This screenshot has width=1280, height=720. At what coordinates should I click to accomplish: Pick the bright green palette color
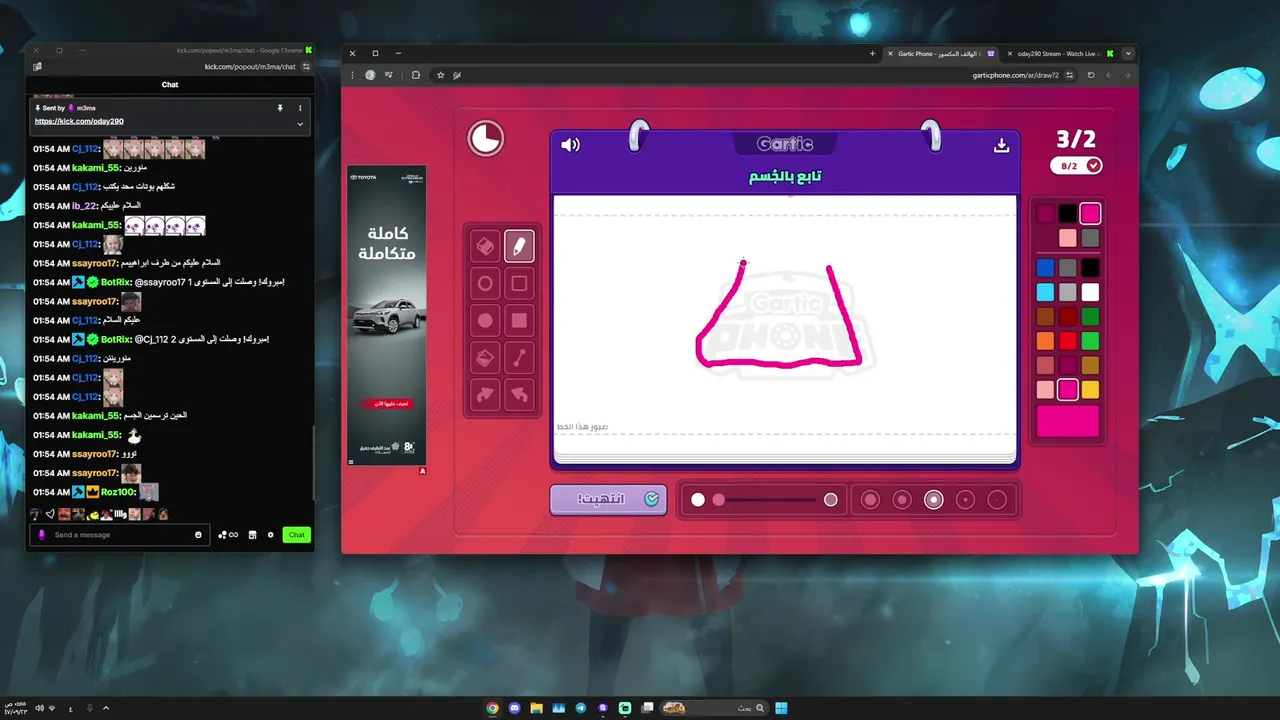[1090, 341]
